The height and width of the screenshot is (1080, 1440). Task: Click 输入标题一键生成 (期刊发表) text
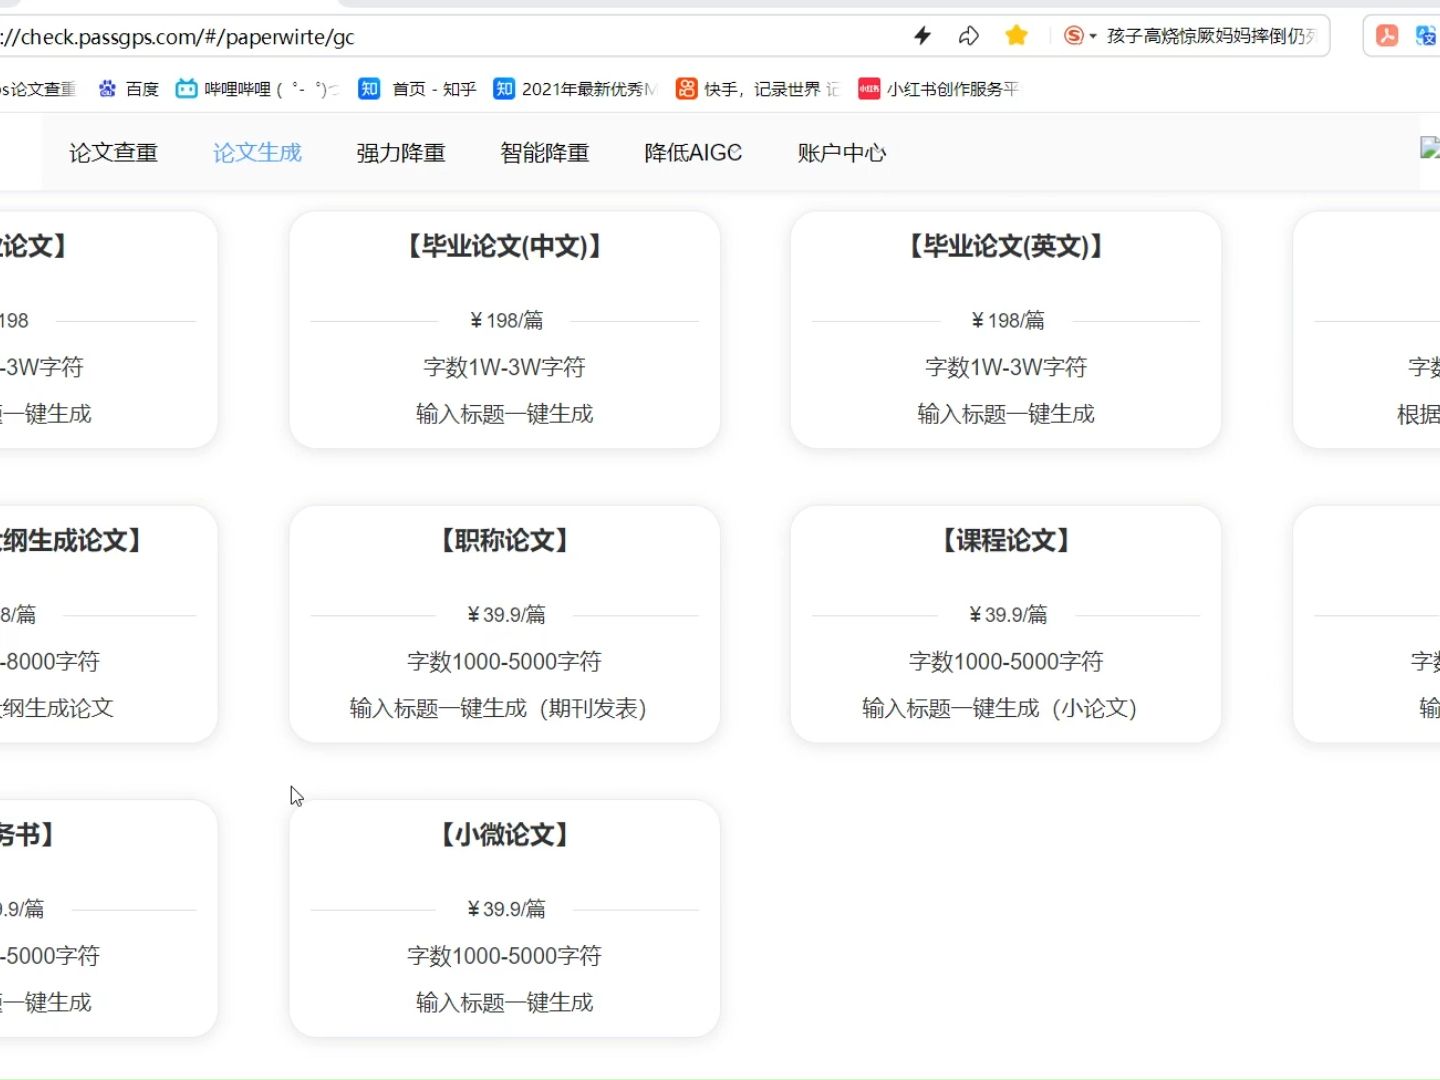tap(499, 709)
